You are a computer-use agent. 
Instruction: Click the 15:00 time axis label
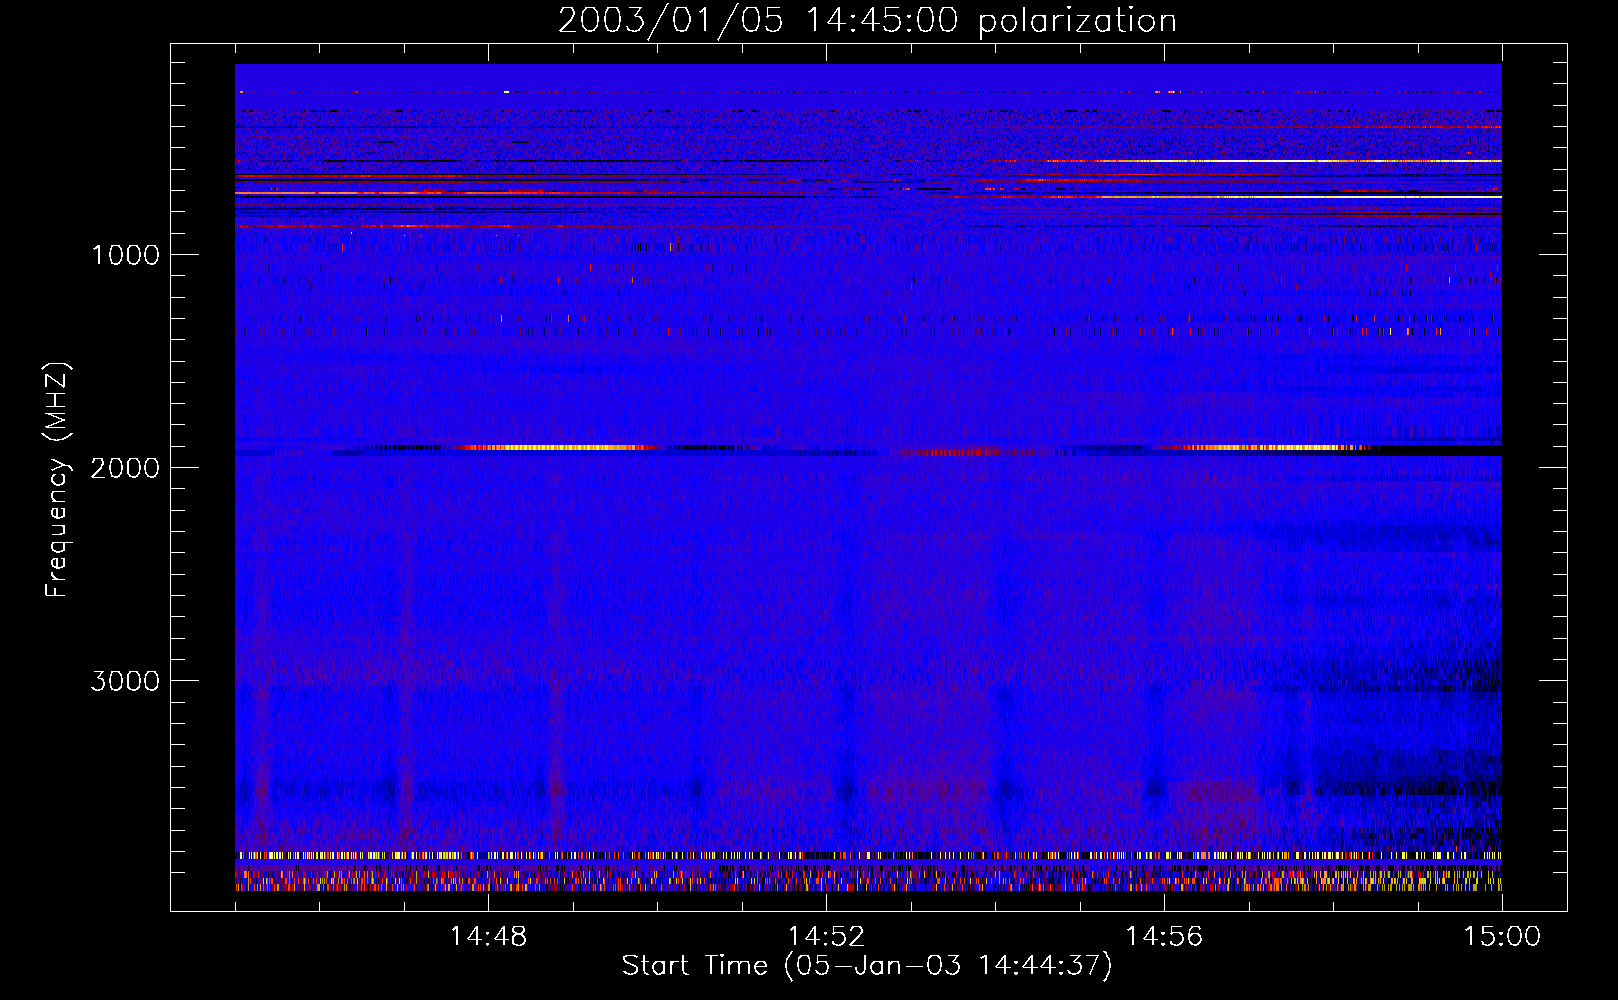(1502, 937)
